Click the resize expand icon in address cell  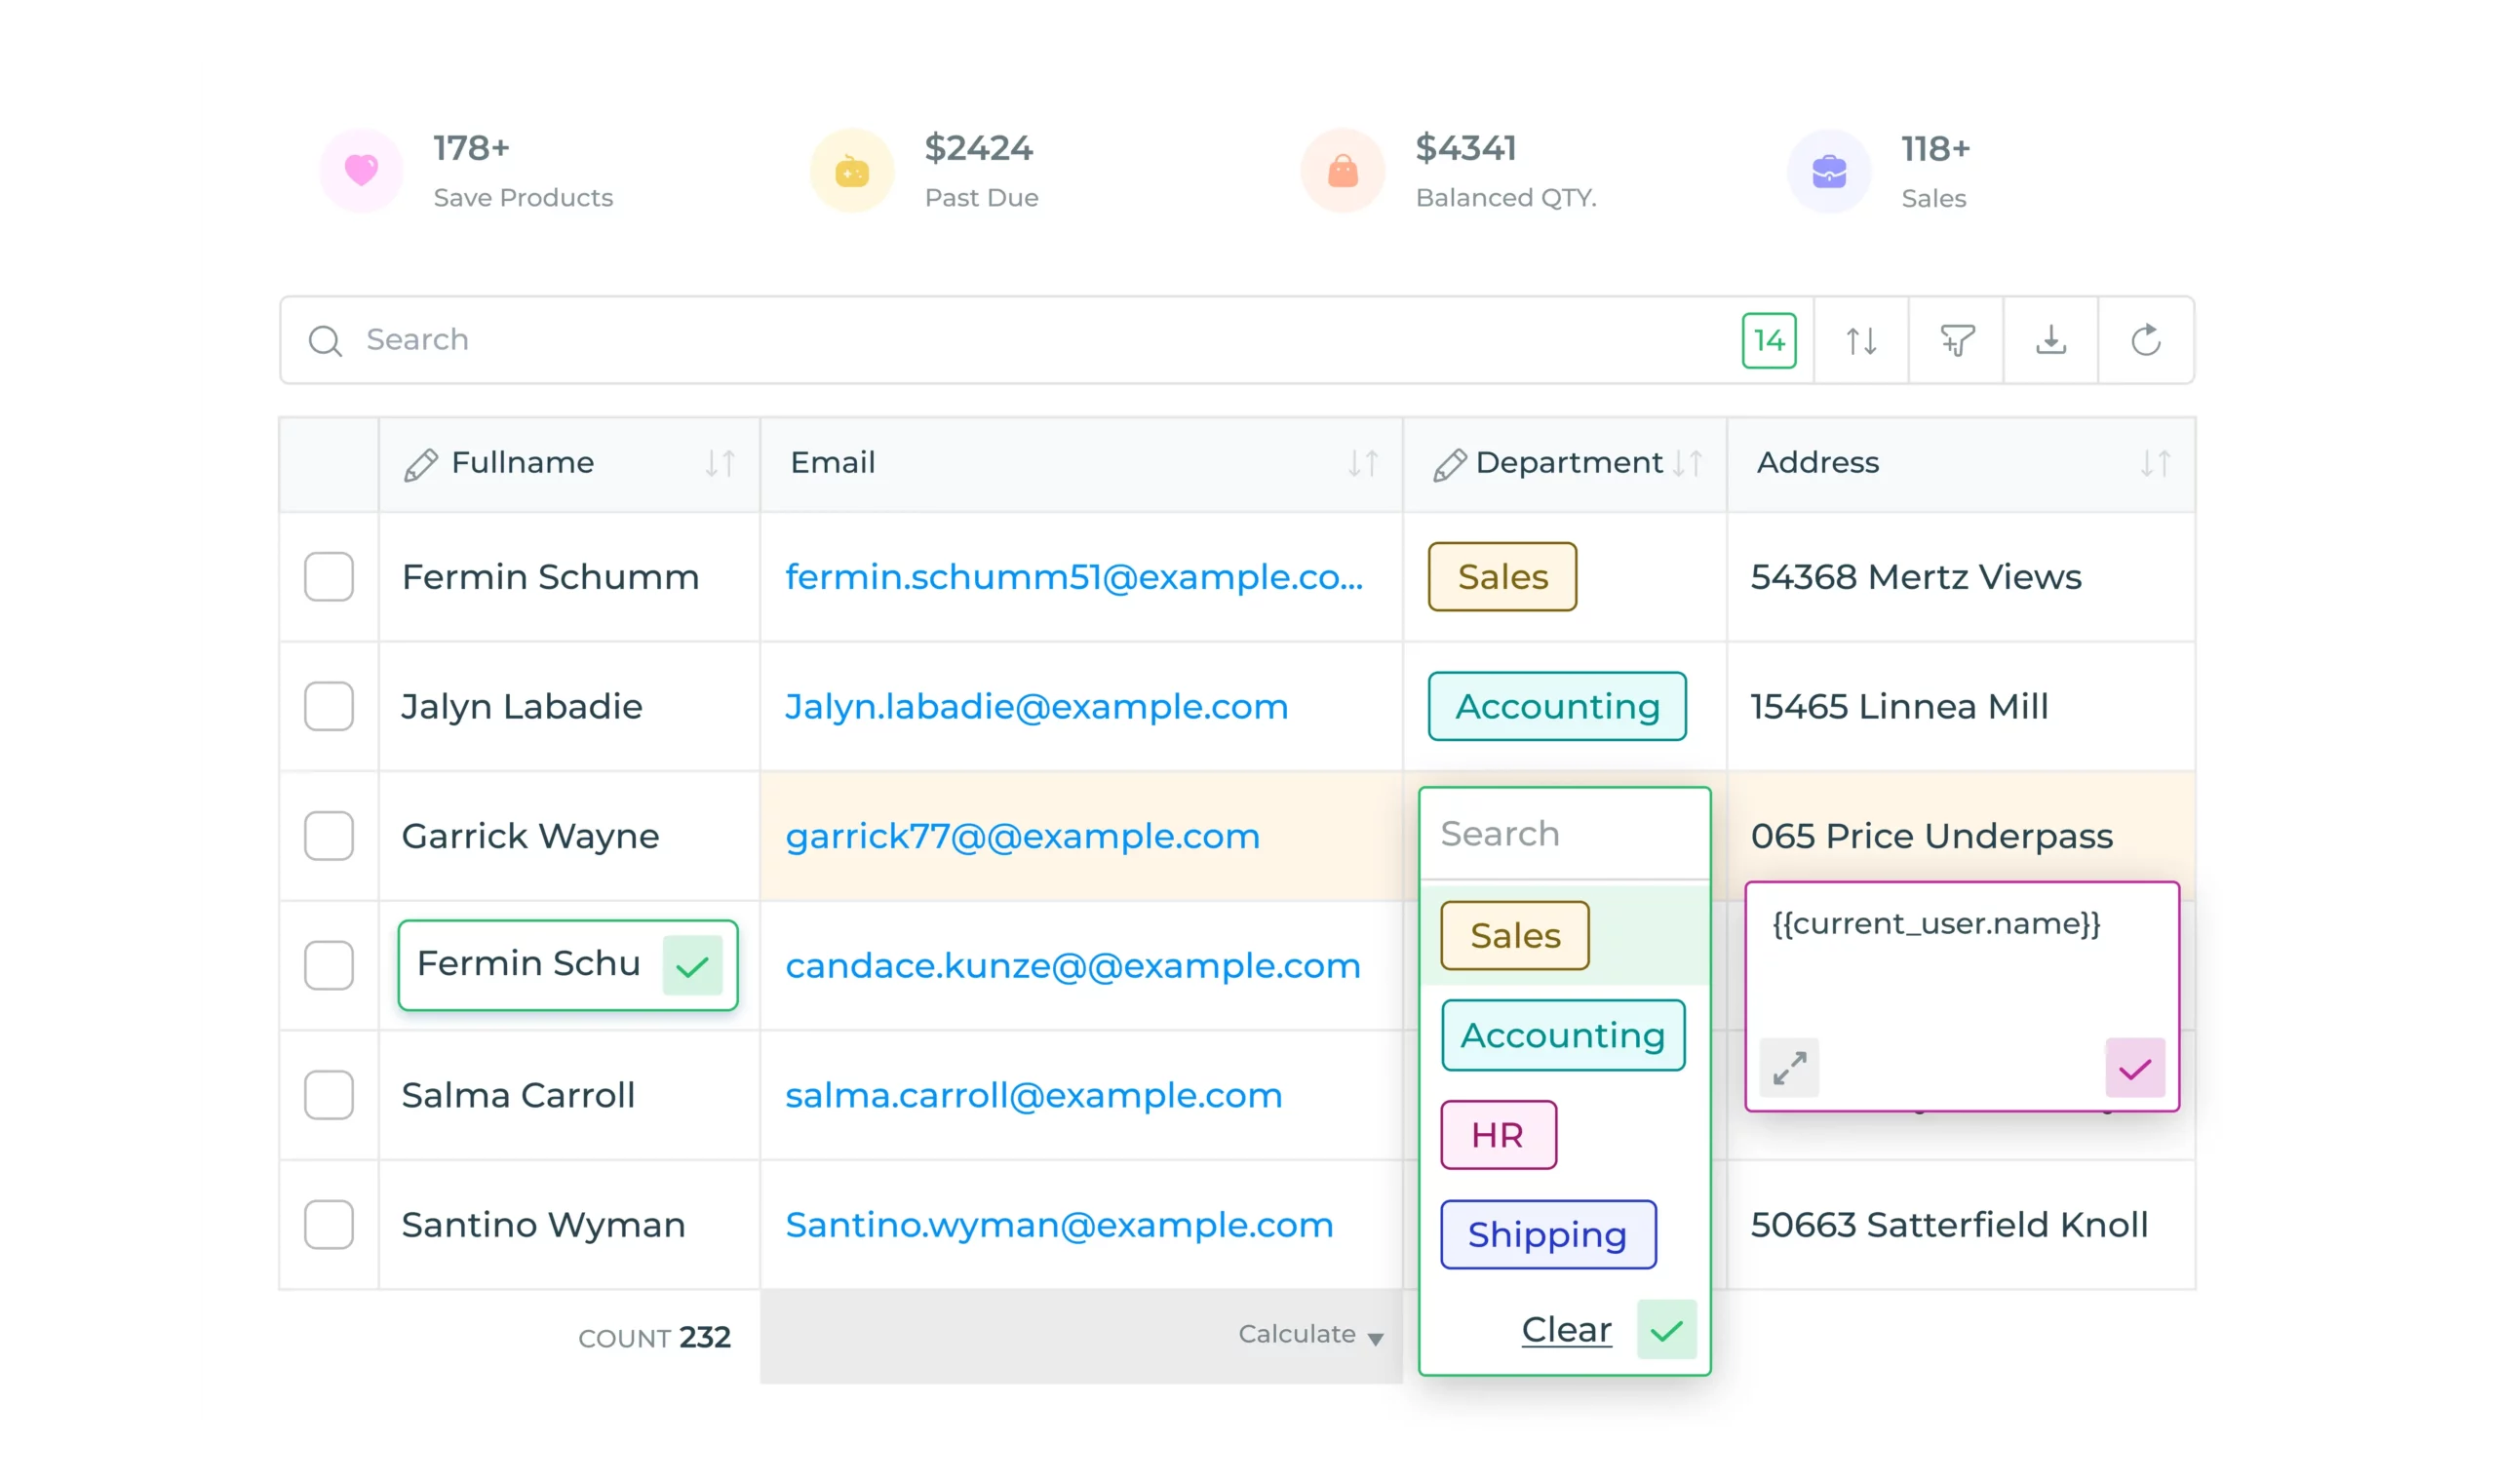1789,1064
